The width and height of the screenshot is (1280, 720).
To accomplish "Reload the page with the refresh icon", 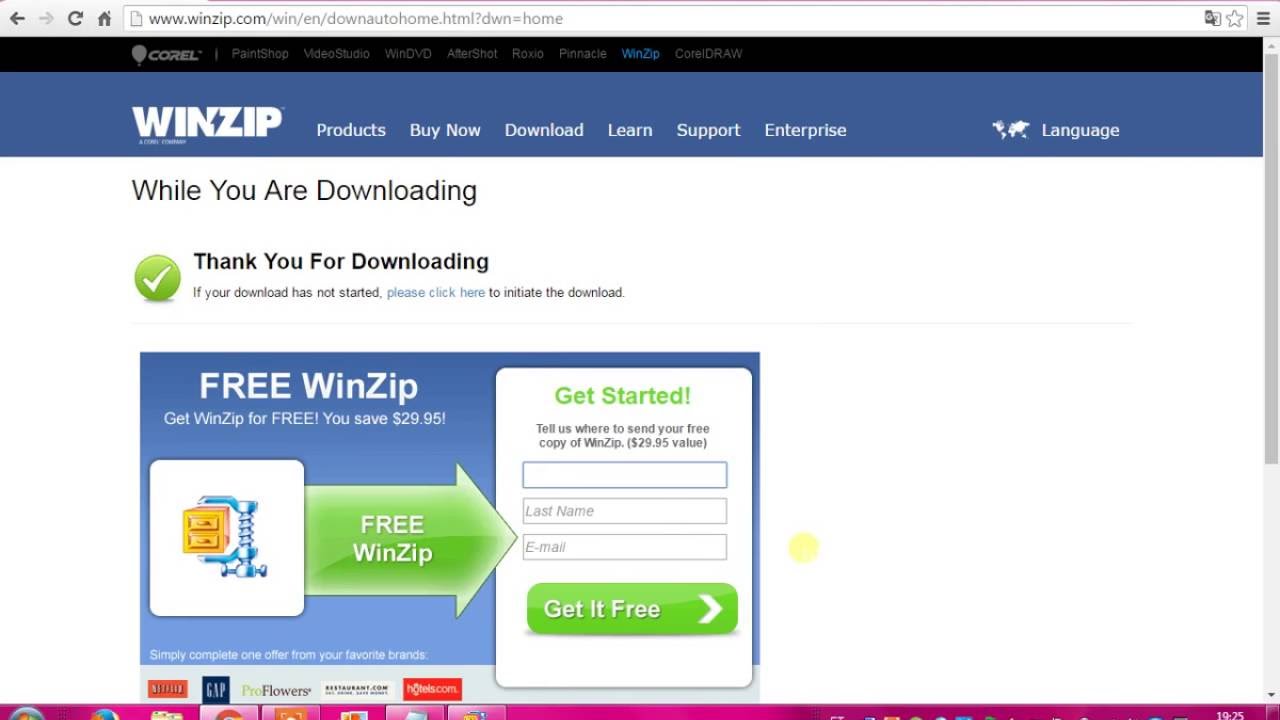I will [75, 18].
